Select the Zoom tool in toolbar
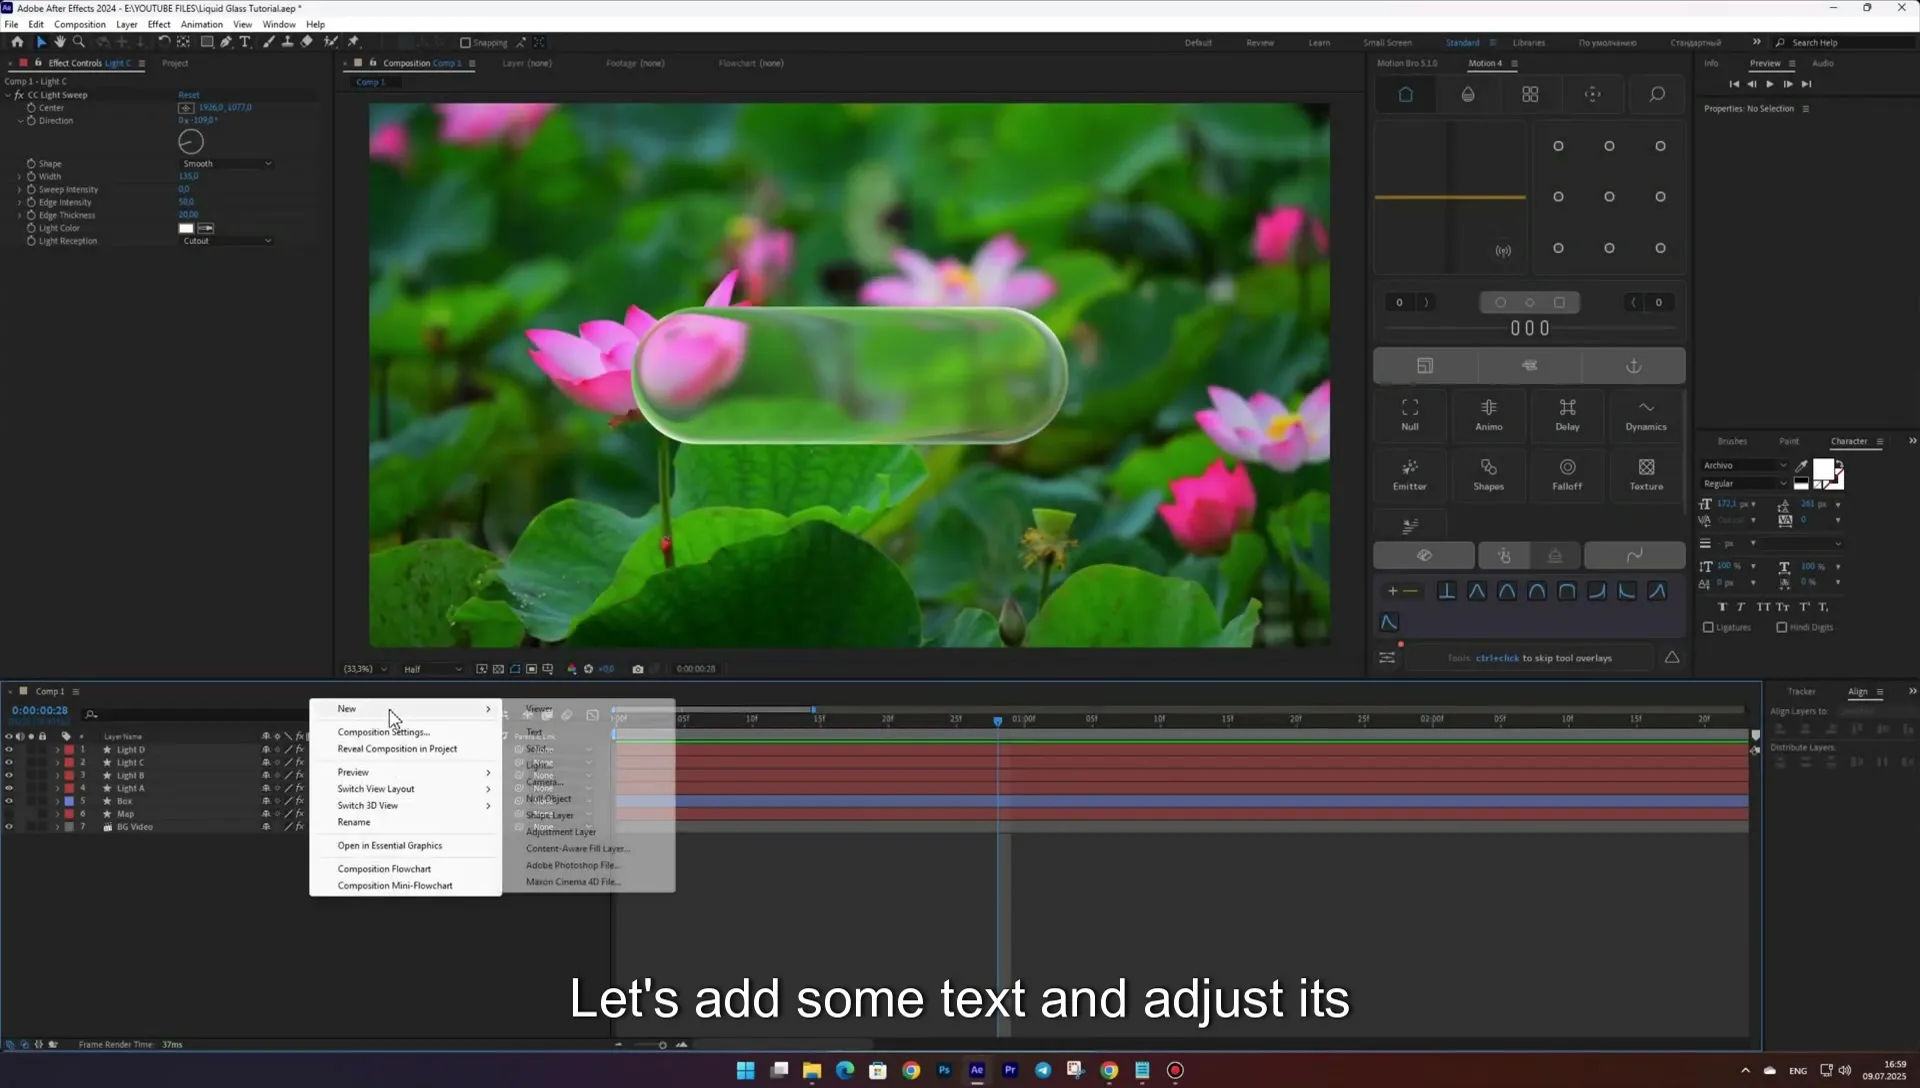Viewport: 1920px width, 1088px height. point(79,42)
